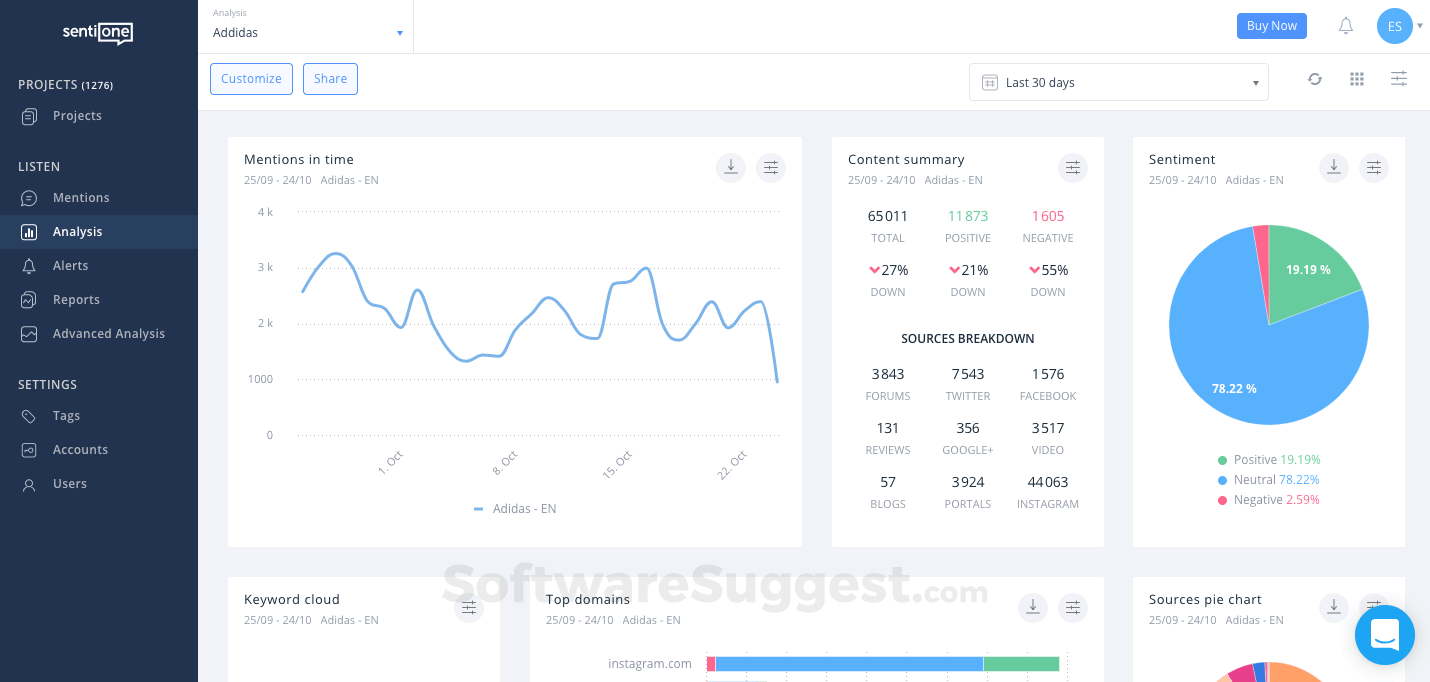Download the Sentiment pie chart
This screenshot has height=682, width=1430.
click(1334, 168)
